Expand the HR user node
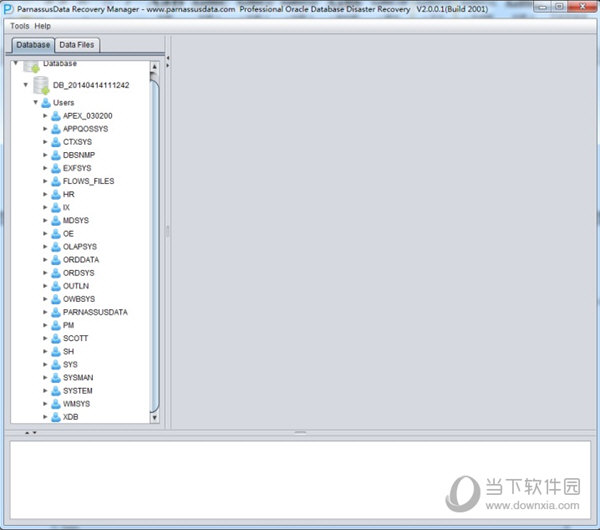600x530 pixels. 45,194
